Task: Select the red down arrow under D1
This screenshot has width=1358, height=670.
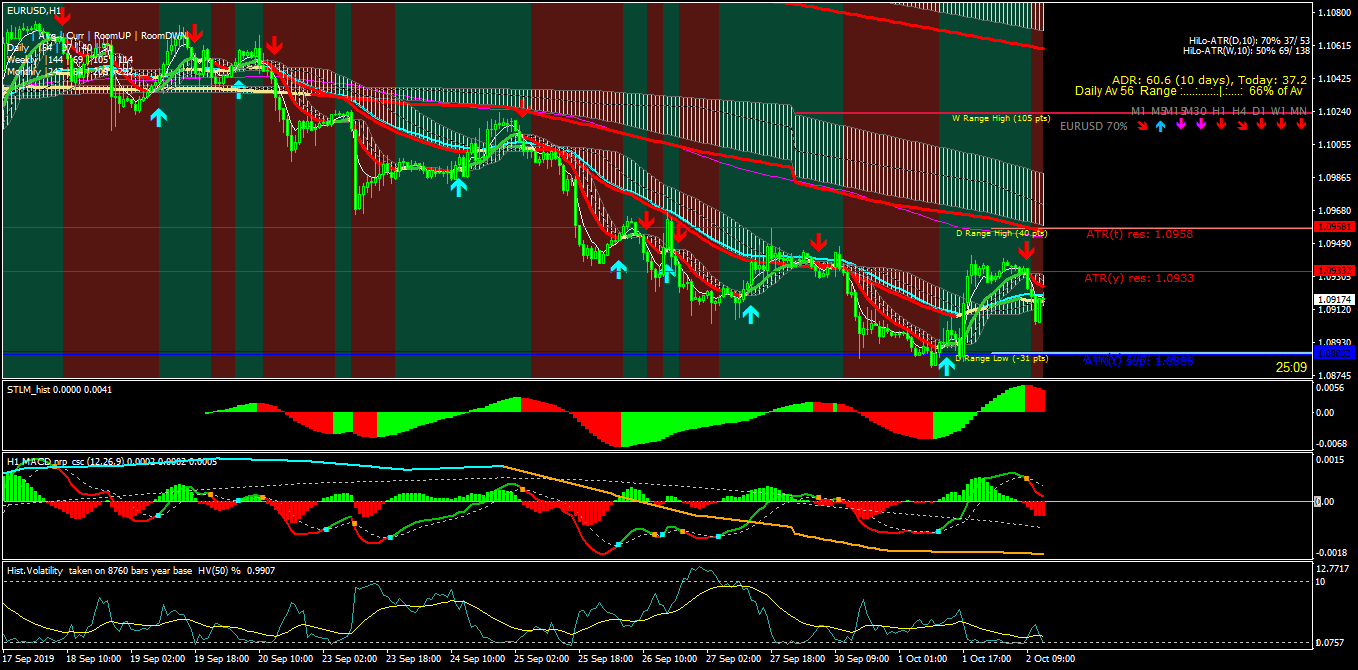Action: point(1261,125)
